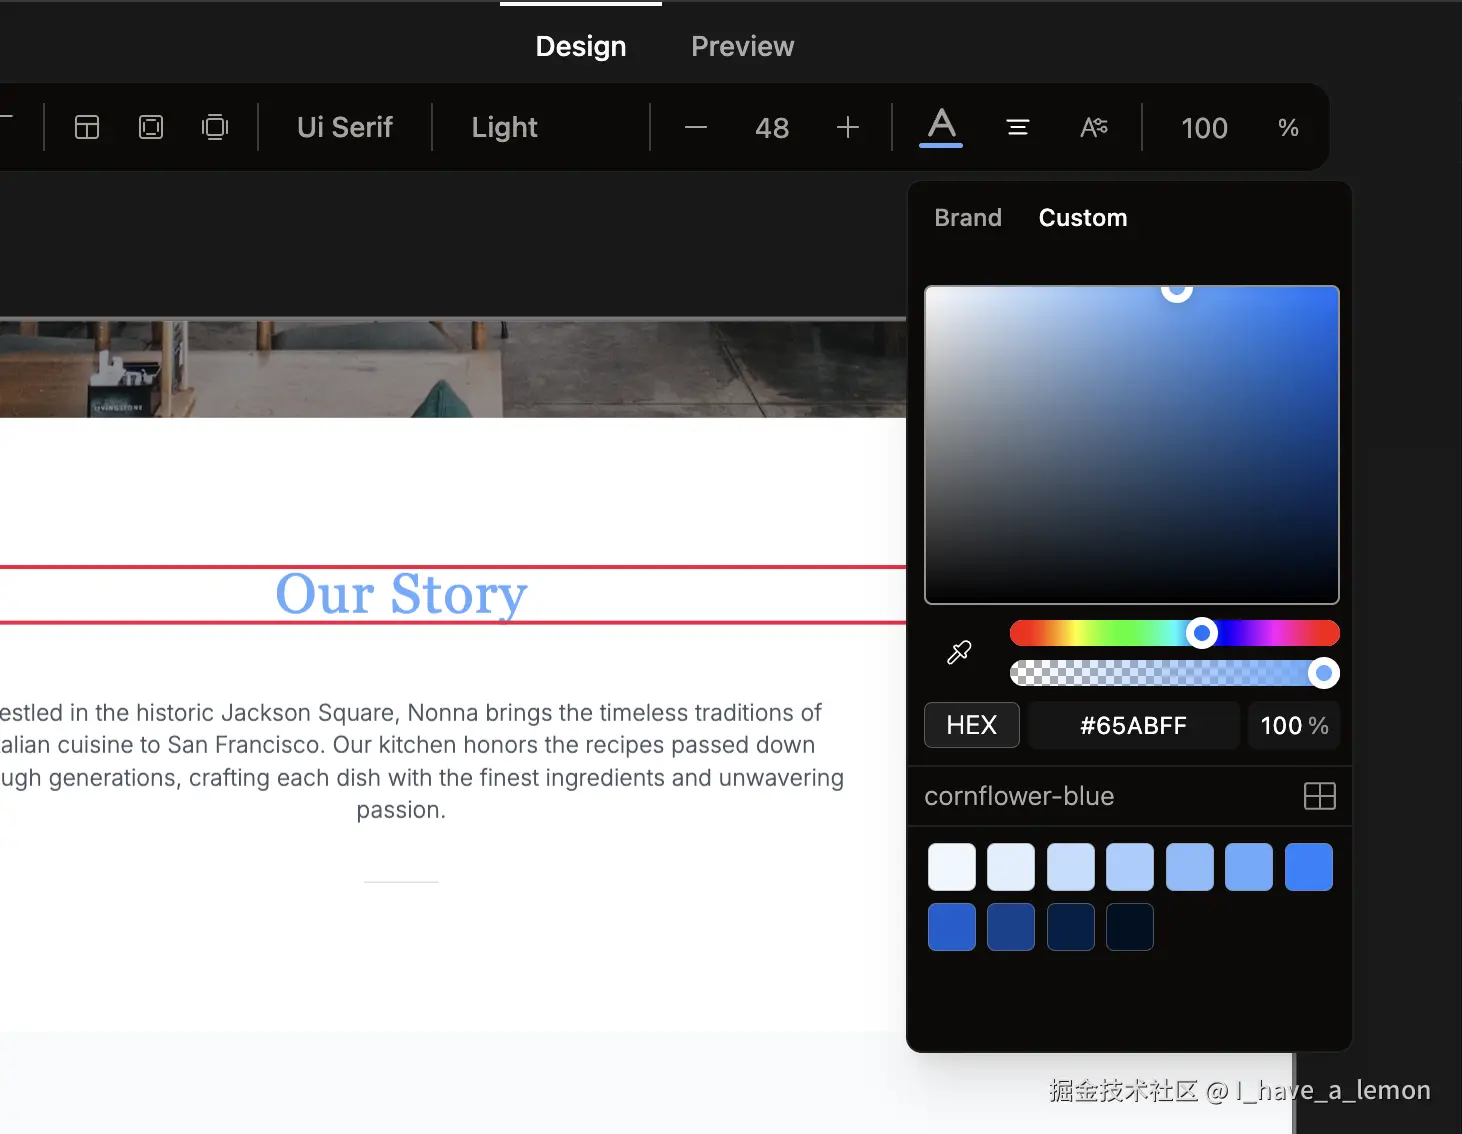Decrease font size with minus button
This screenshot has width=1462, height=1134.
click(x=696, y=127)
